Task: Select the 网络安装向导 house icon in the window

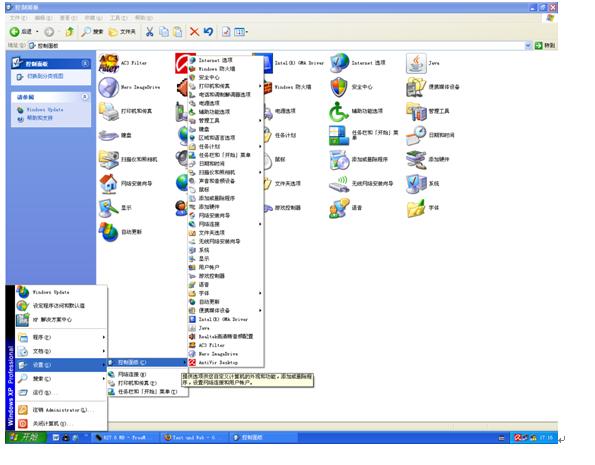Action: point(109,184)
